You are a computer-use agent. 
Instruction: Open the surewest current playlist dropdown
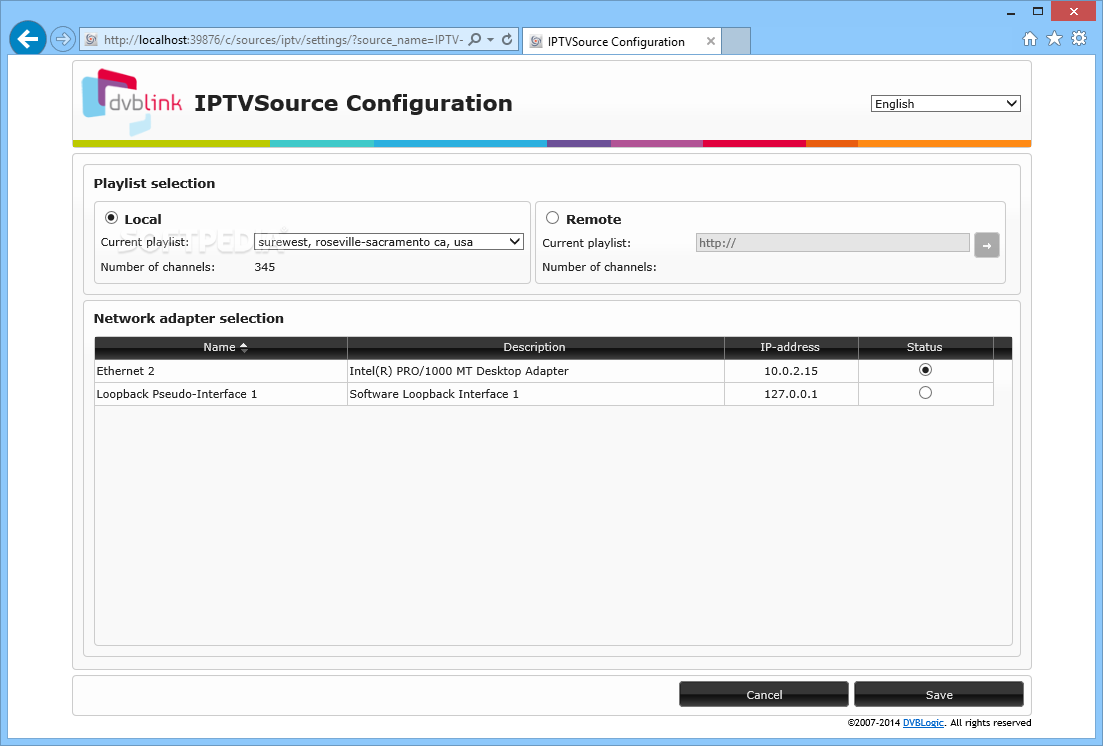pos(388,242)
